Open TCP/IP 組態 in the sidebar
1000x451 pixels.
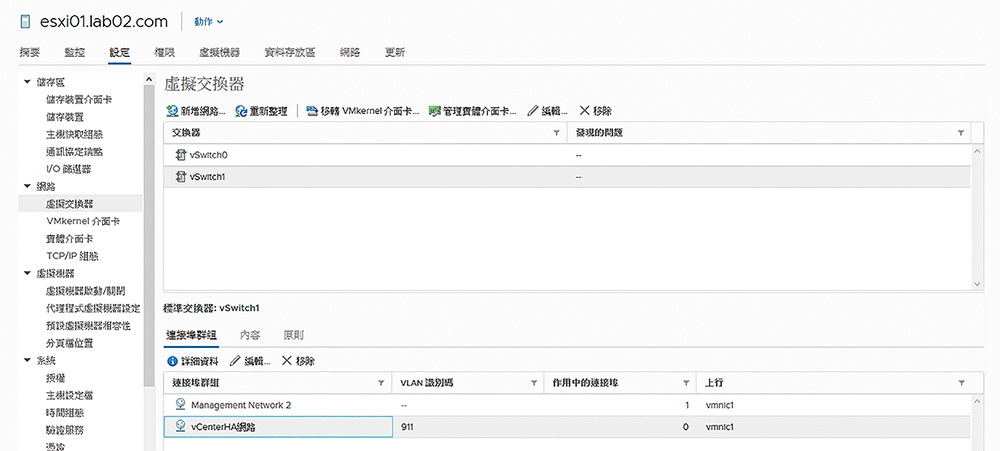click(72, 256)
